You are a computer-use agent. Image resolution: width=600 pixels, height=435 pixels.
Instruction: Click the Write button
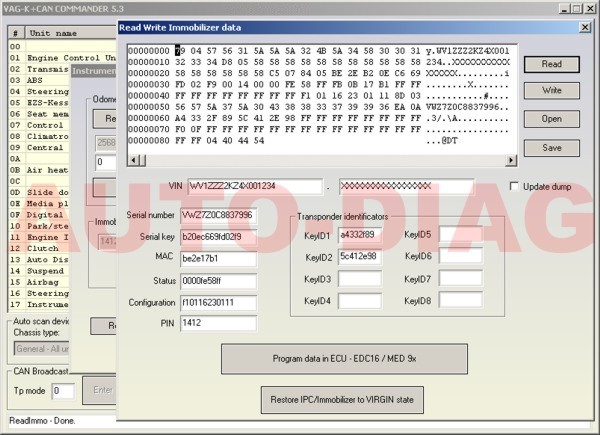[x=551, y=91]
